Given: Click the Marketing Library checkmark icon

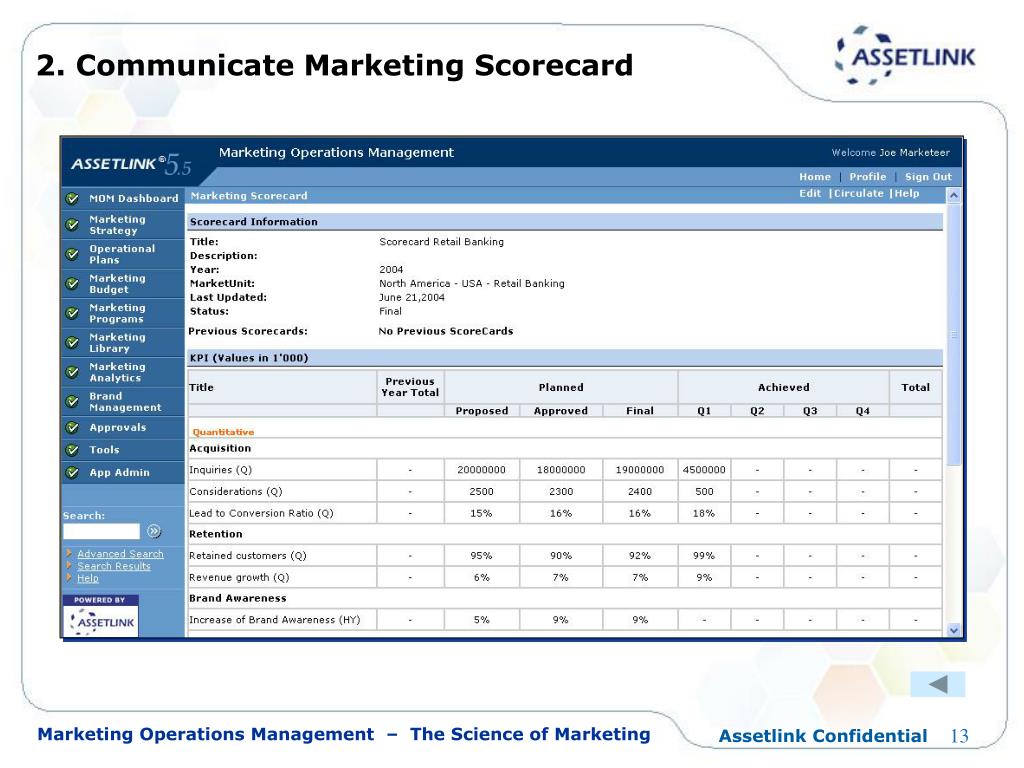Looking at the screenshot, I should coord(72,342).
